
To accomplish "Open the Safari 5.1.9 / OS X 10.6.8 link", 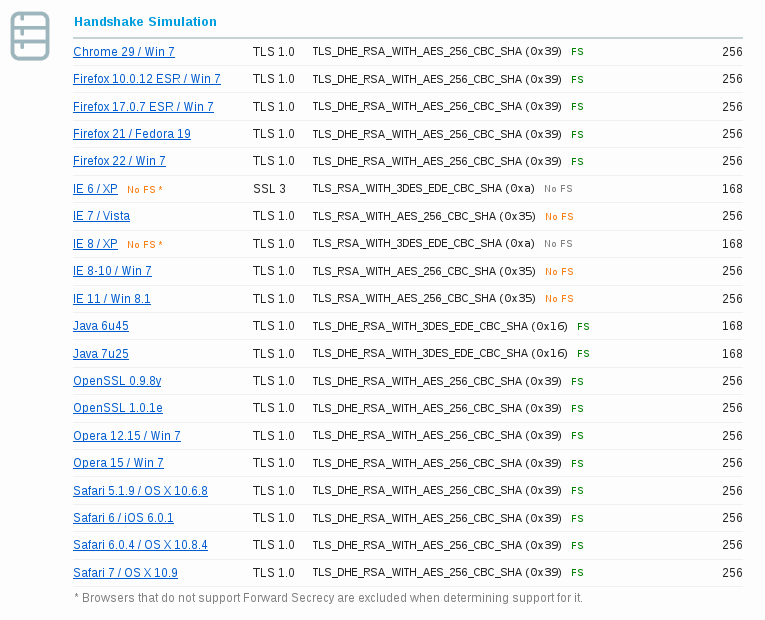I will coord(141,491).
